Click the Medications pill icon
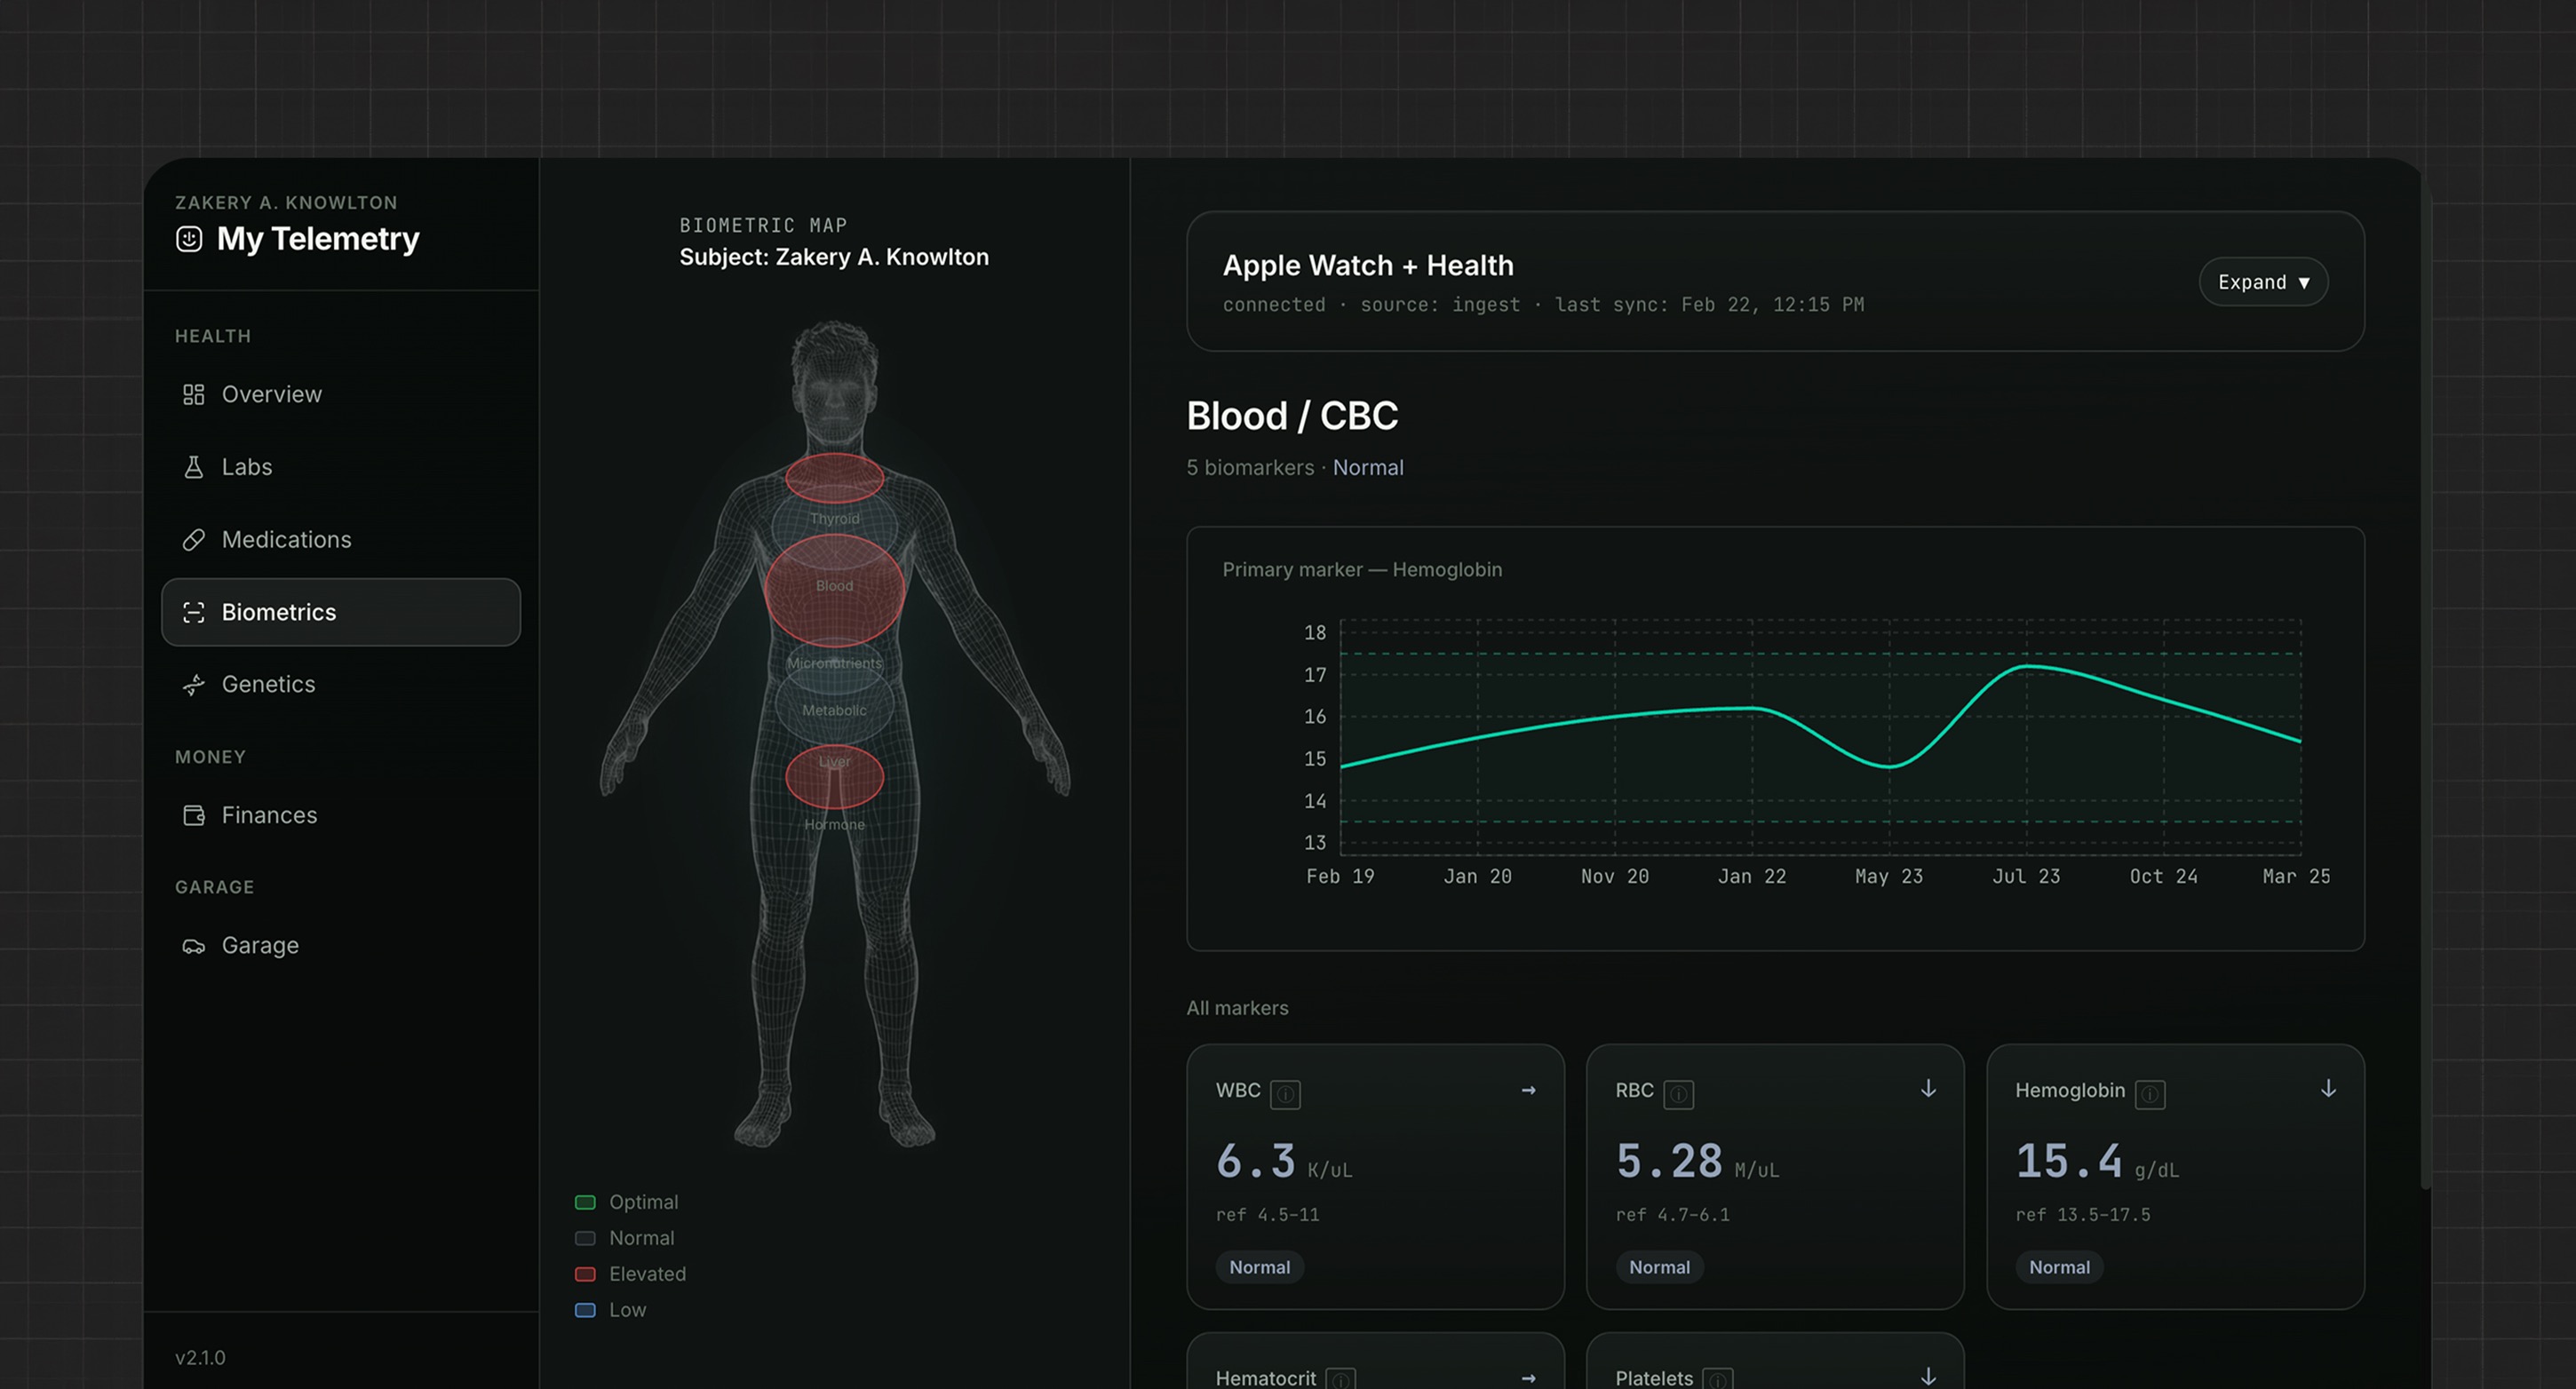The width and height of the screenshot is (2576, 1389). pos(194,539)
